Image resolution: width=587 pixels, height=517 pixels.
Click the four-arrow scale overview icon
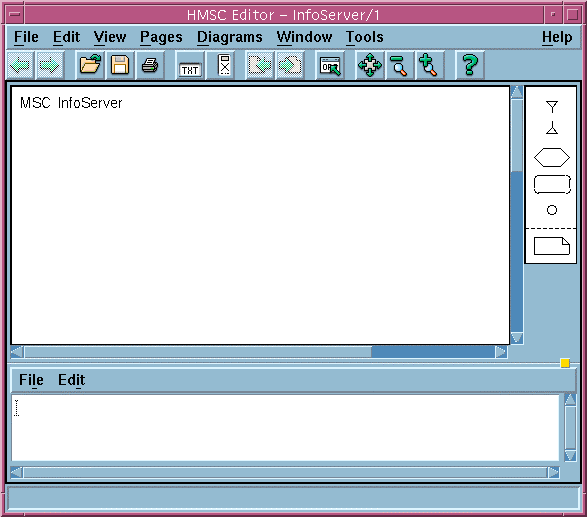(370, 66)
